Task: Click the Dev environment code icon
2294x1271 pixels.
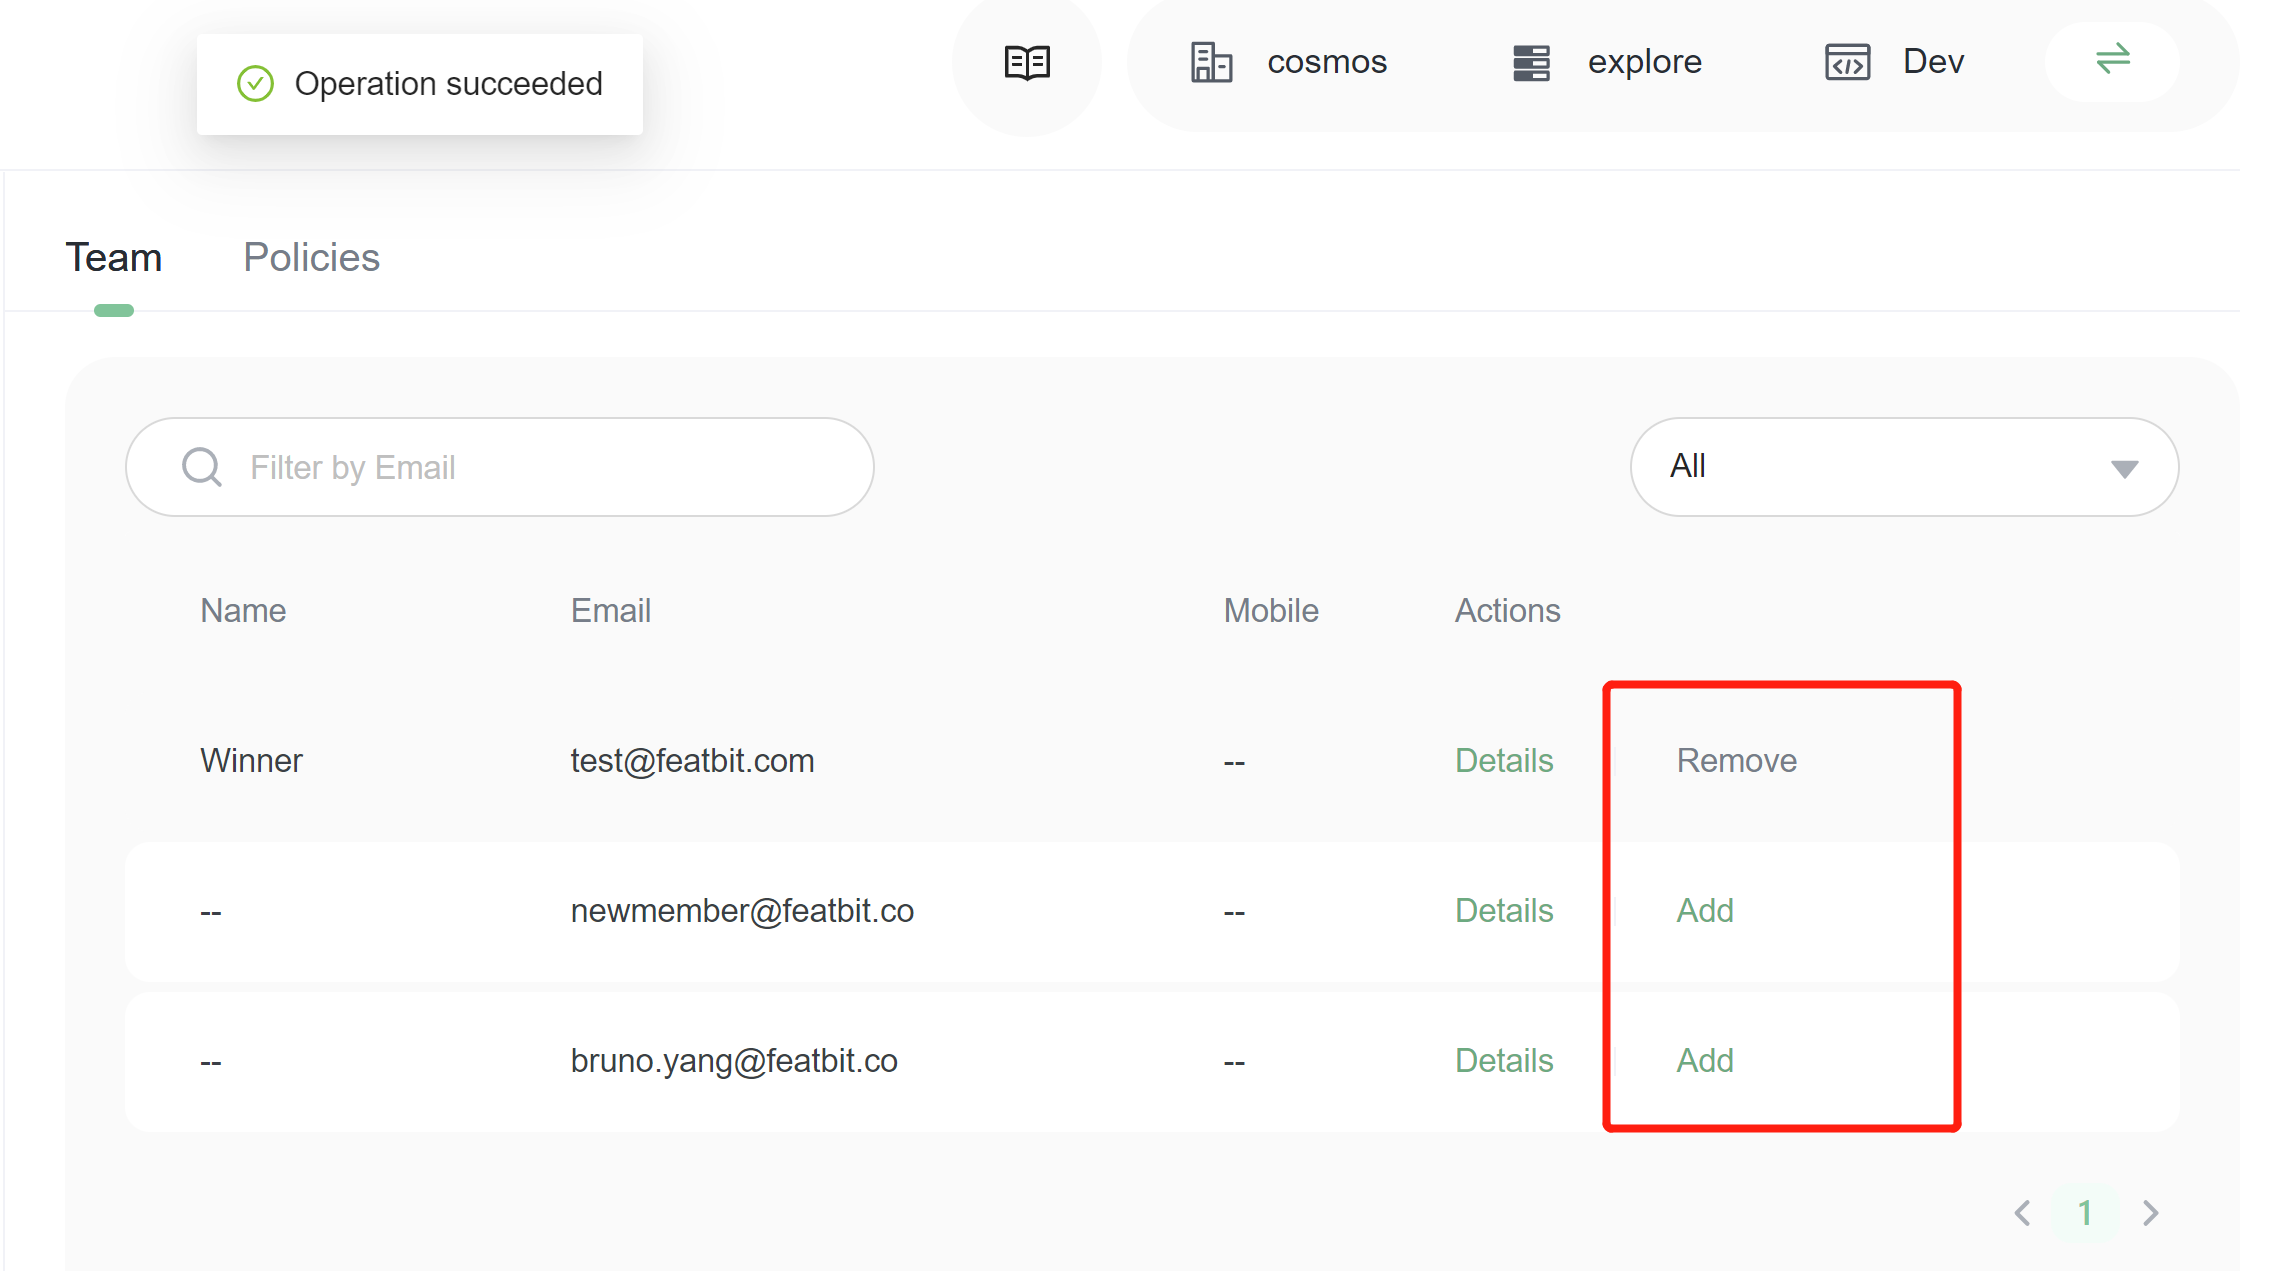Action: click(x=1847, y=63)
